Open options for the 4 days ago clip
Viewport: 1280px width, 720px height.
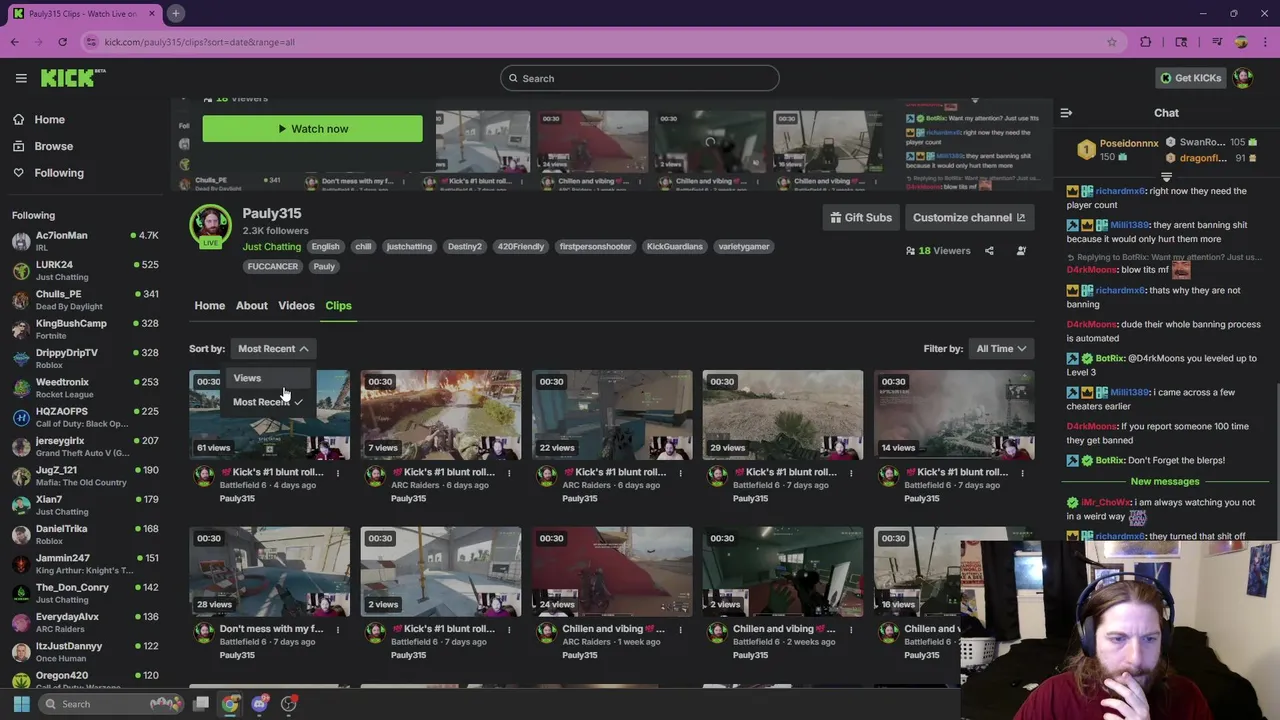(338, 473)
